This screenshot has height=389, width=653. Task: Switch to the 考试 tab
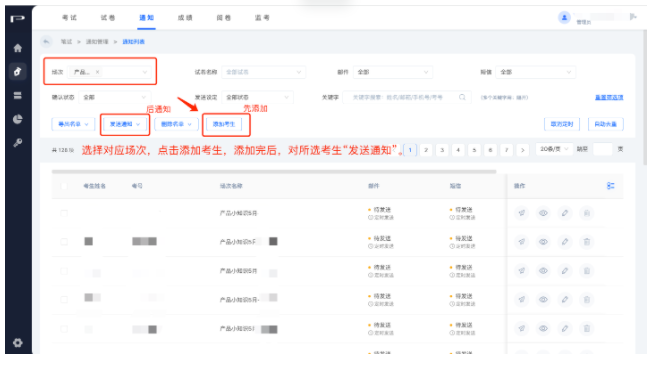pos(69,17)
